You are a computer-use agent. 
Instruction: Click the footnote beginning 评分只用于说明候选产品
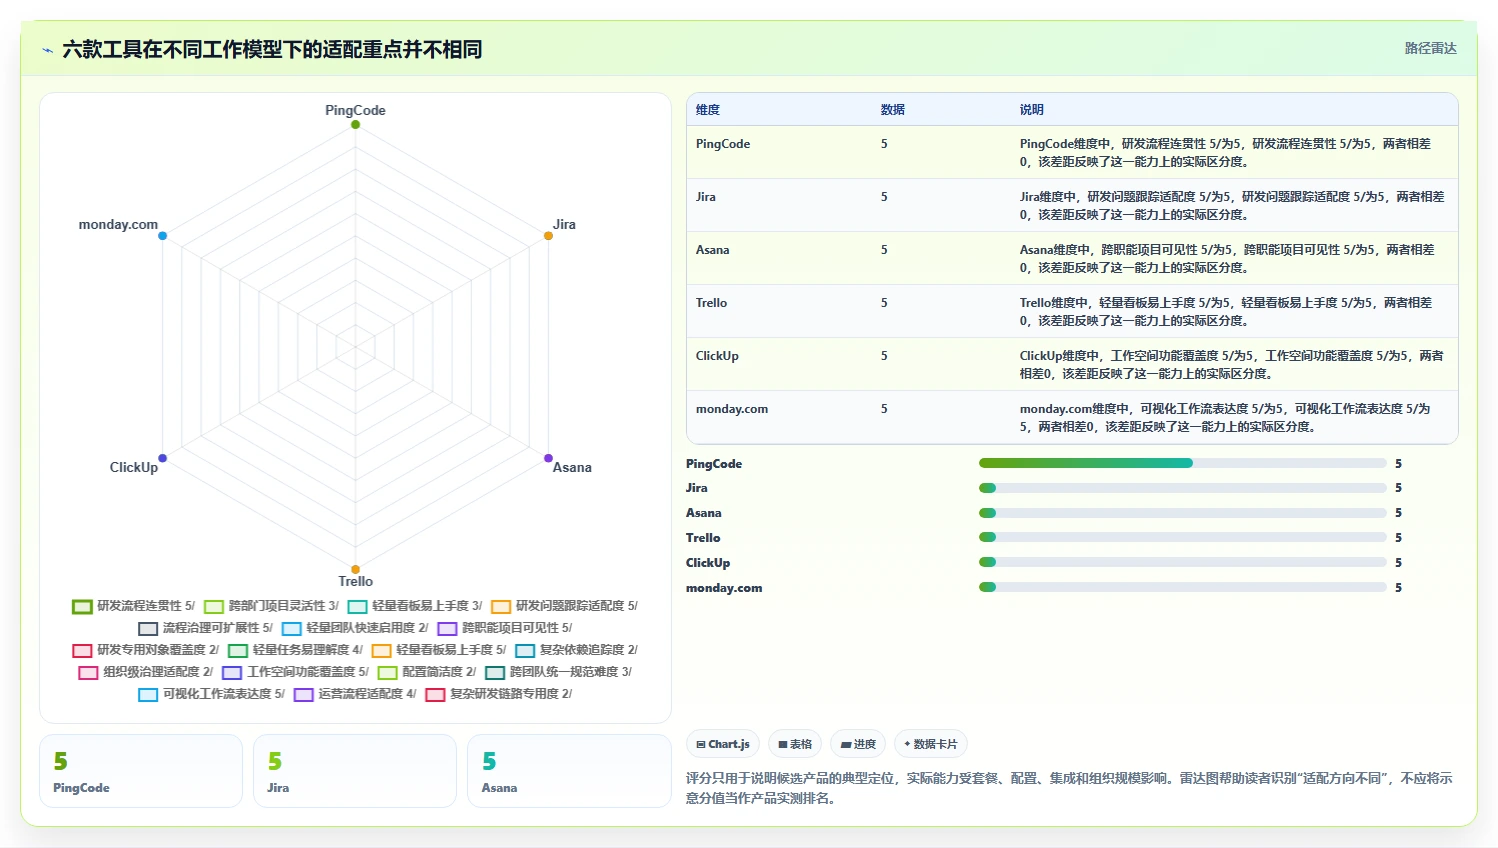[x=1069, y=788]
